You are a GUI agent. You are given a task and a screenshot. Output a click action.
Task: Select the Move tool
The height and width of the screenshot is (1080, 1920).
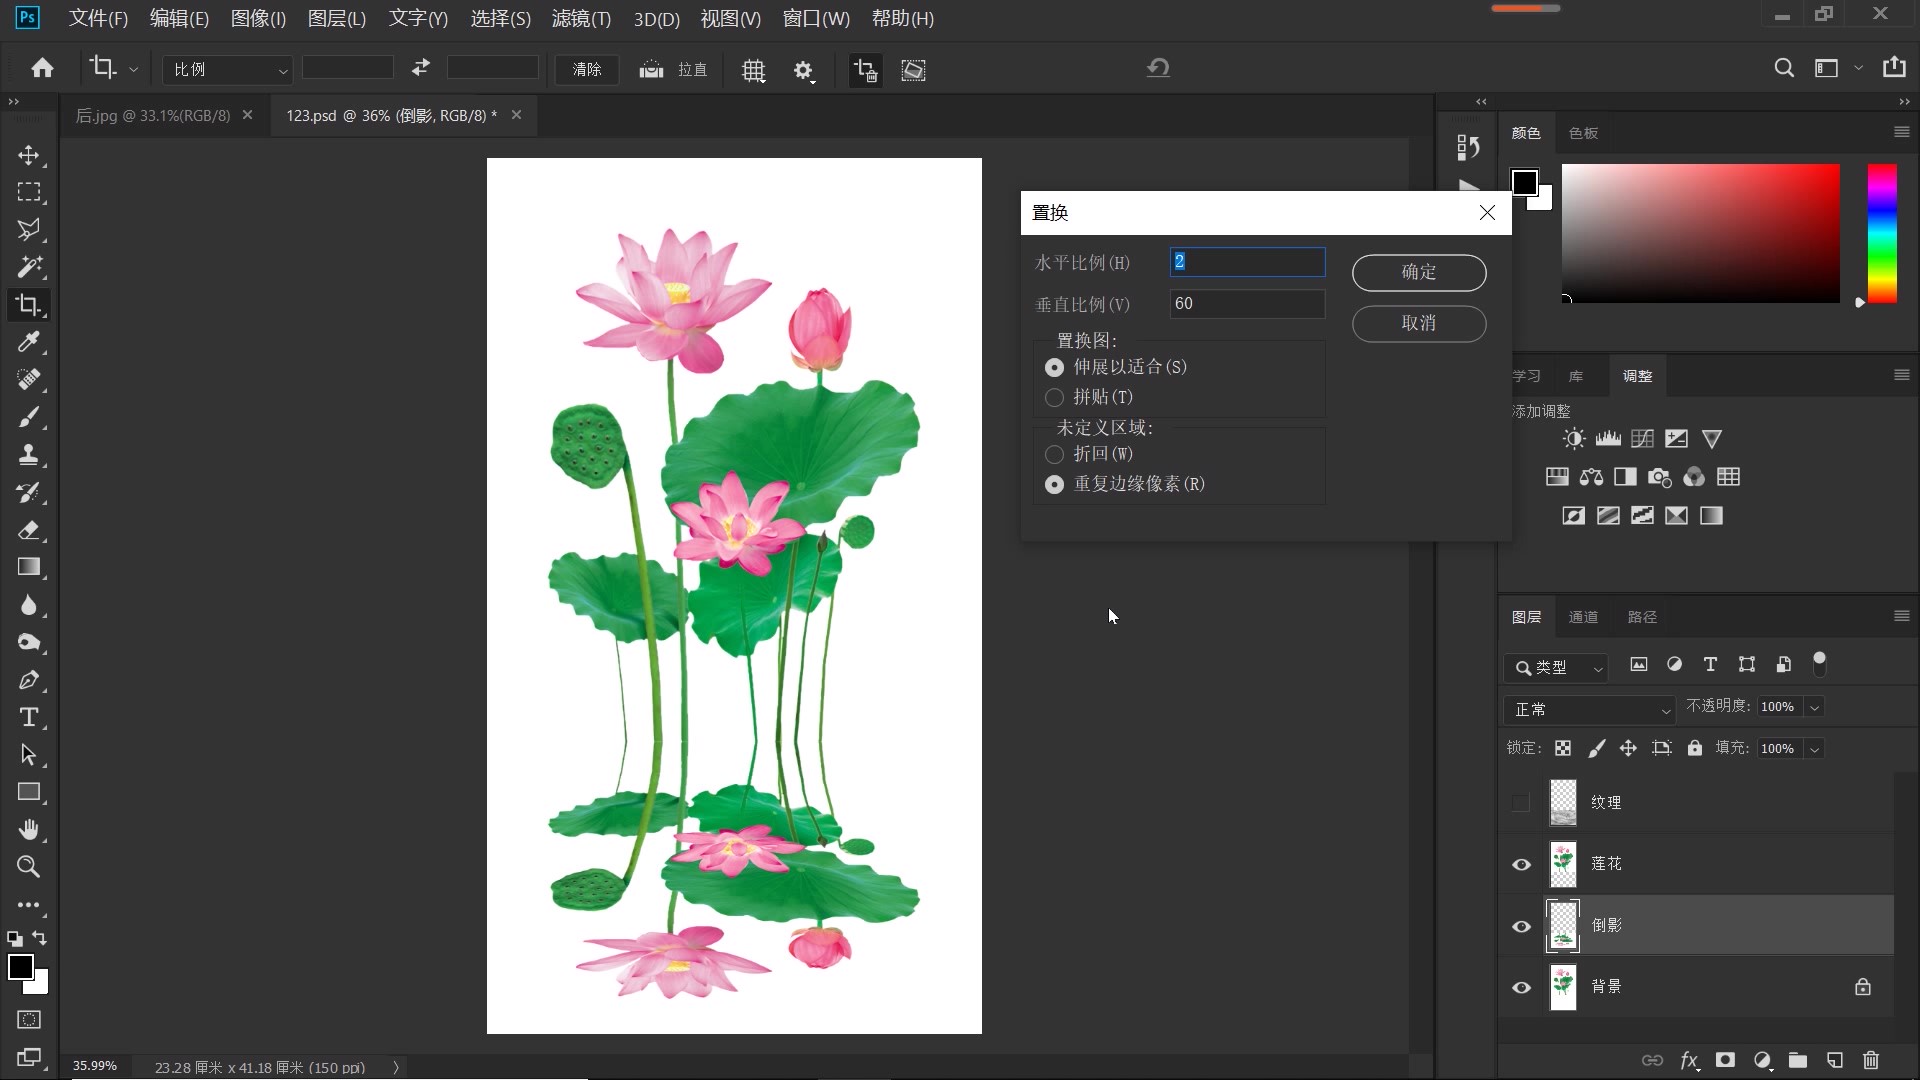28,155
